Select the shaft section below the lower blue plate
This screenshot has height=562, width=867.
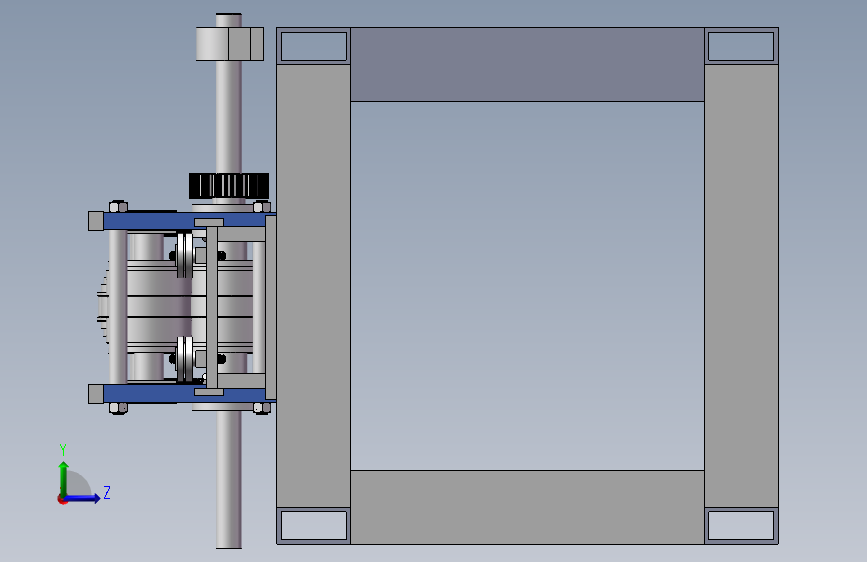[228, 479]
